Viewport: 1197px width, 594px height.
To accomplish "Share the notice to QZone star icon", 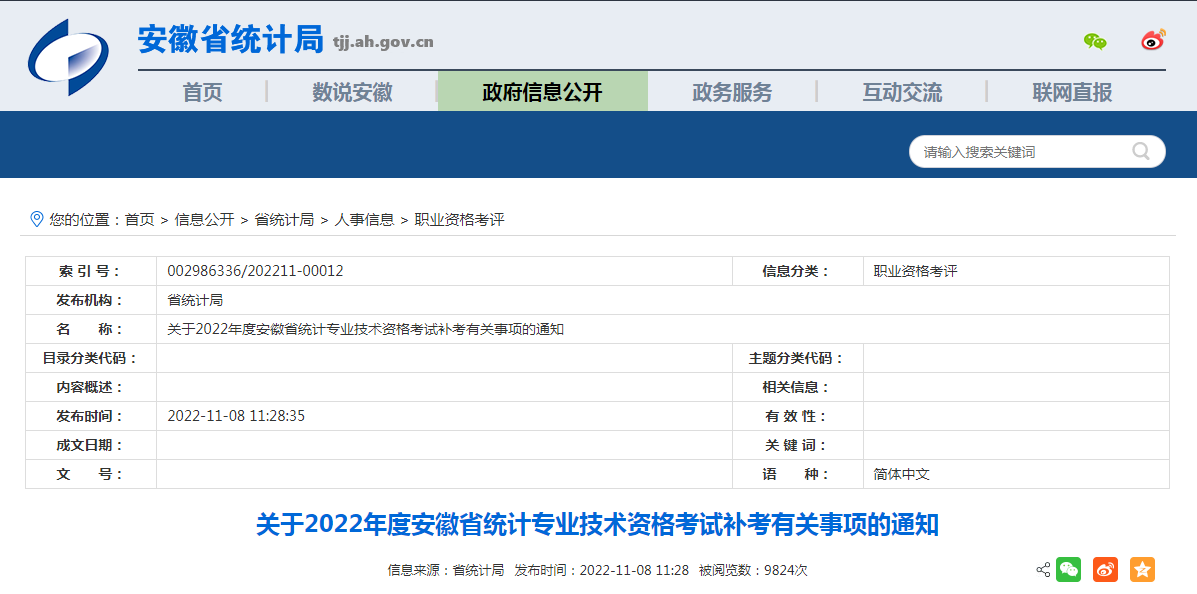I will [1140, 569].
